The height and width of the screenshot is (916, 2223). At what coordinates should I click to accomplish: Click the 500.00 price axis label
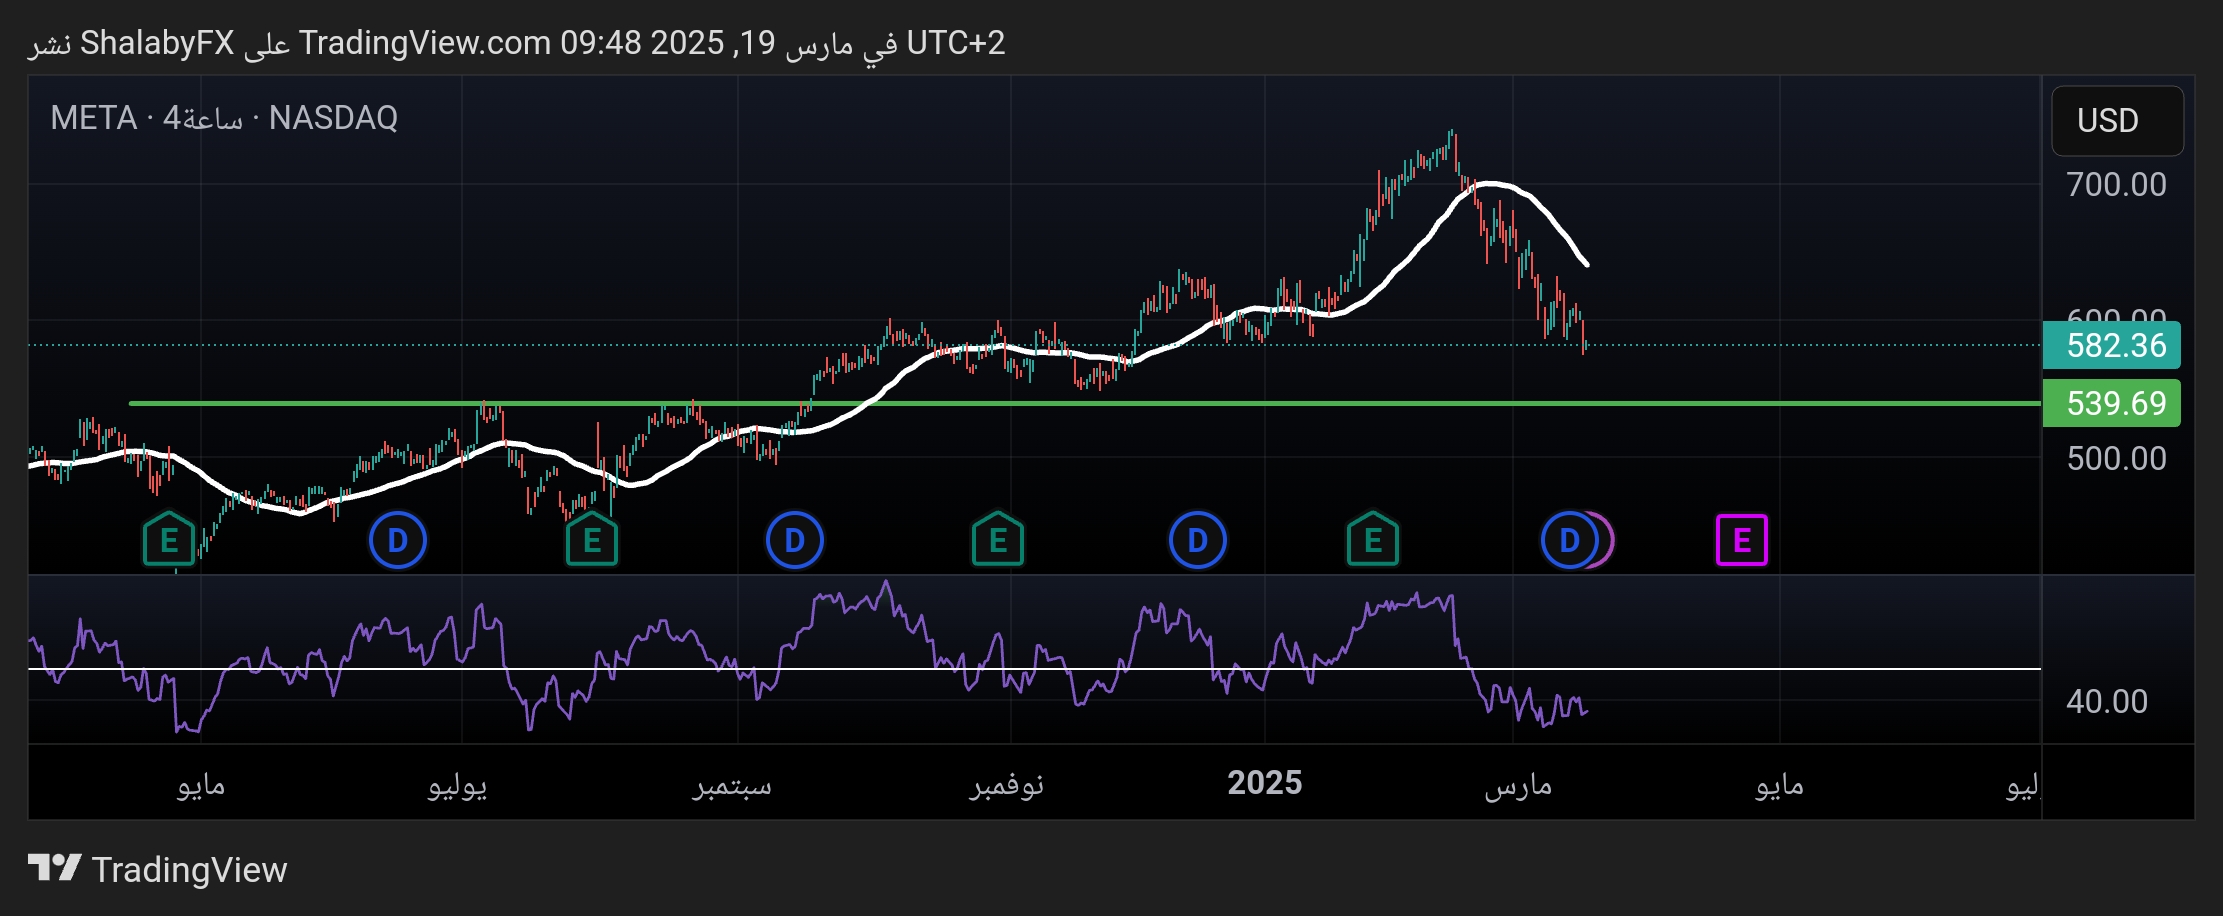[2117, 458]
